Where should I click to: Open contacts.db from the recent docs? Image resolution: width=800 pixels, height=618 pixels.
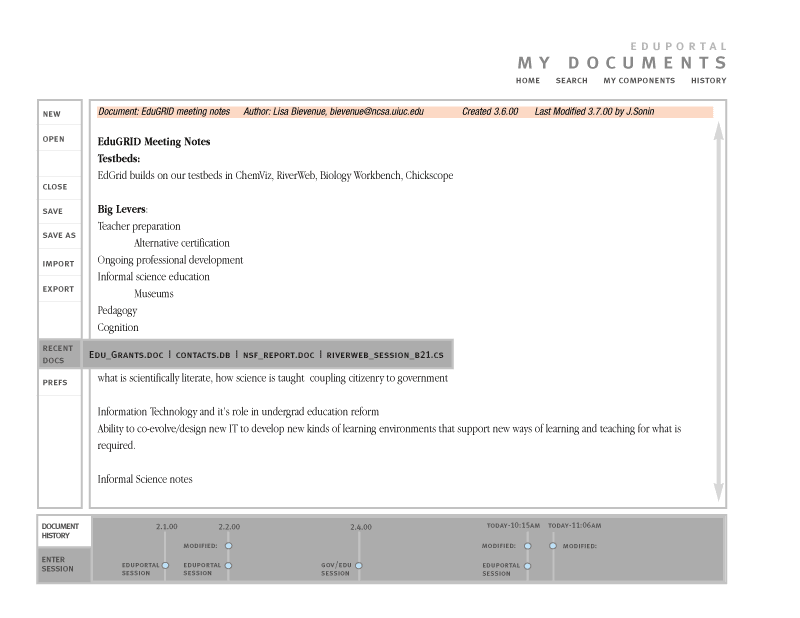click(205, 355)
